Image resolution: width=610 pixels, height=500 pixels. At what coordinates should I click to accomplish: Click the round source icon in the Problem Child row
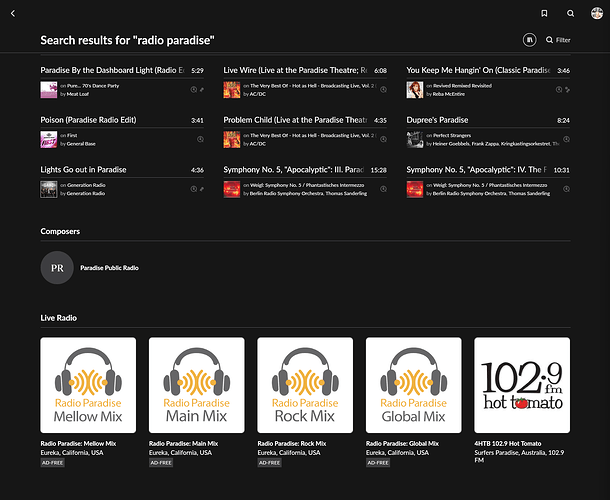[x=383, y=139]
